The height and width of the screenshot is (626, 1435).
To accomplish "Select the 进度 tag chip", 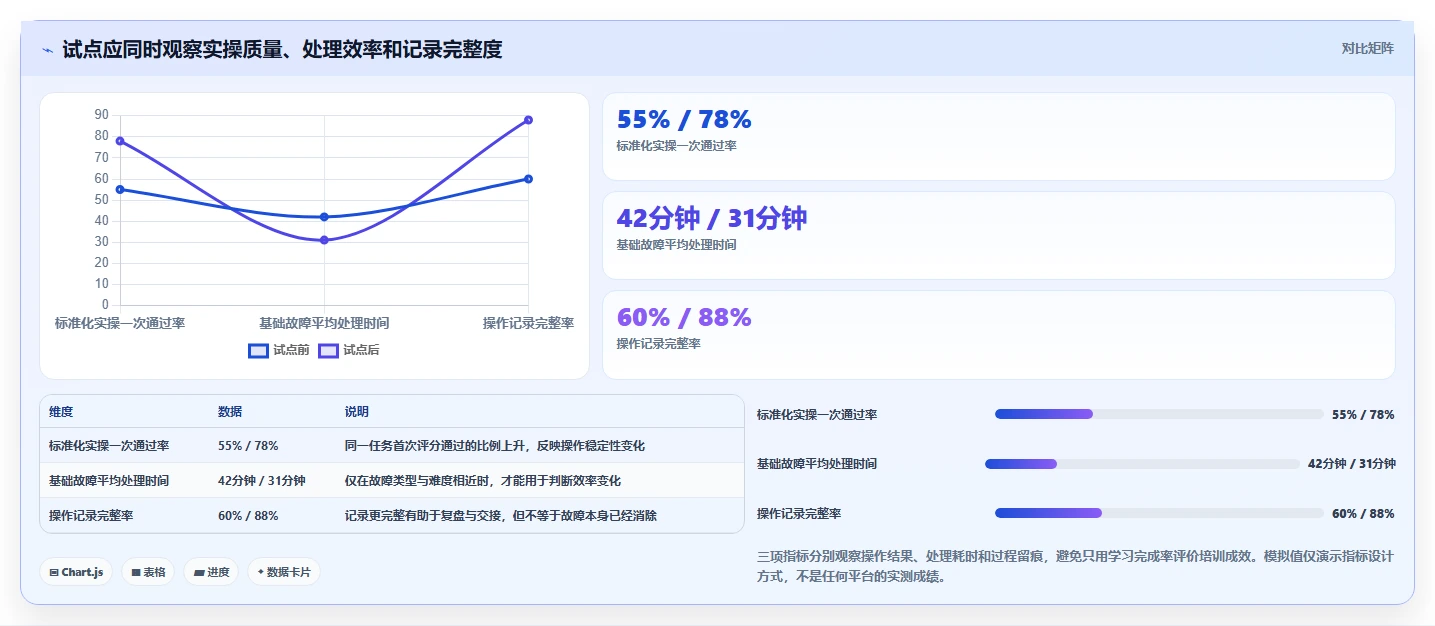I will 211,572.
